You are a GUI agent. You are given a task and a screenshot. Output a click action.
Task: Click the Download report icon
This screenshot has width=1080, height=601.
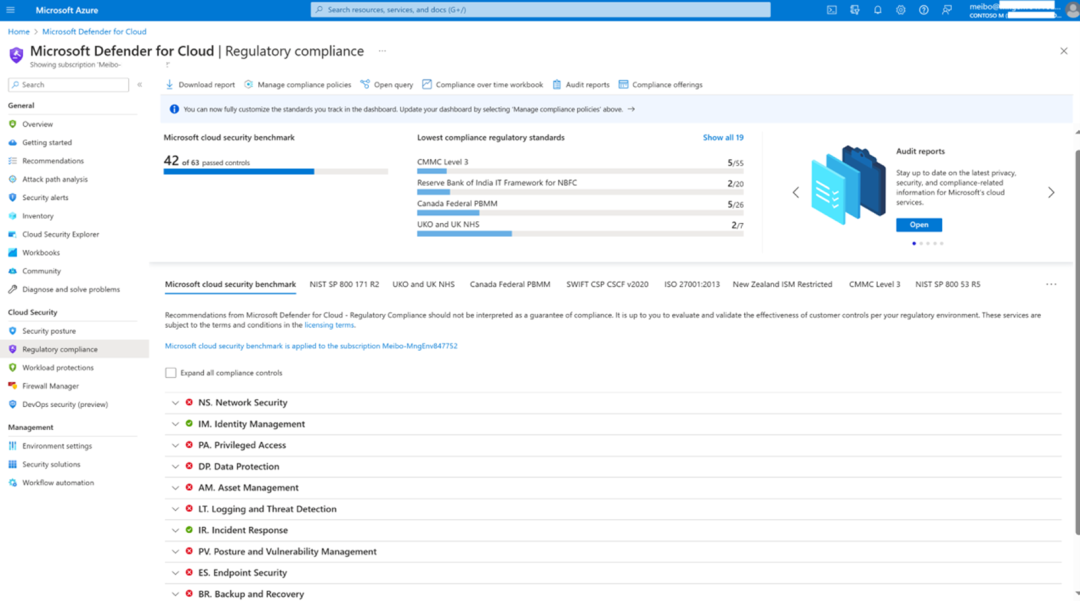click(x=169, y=85)
